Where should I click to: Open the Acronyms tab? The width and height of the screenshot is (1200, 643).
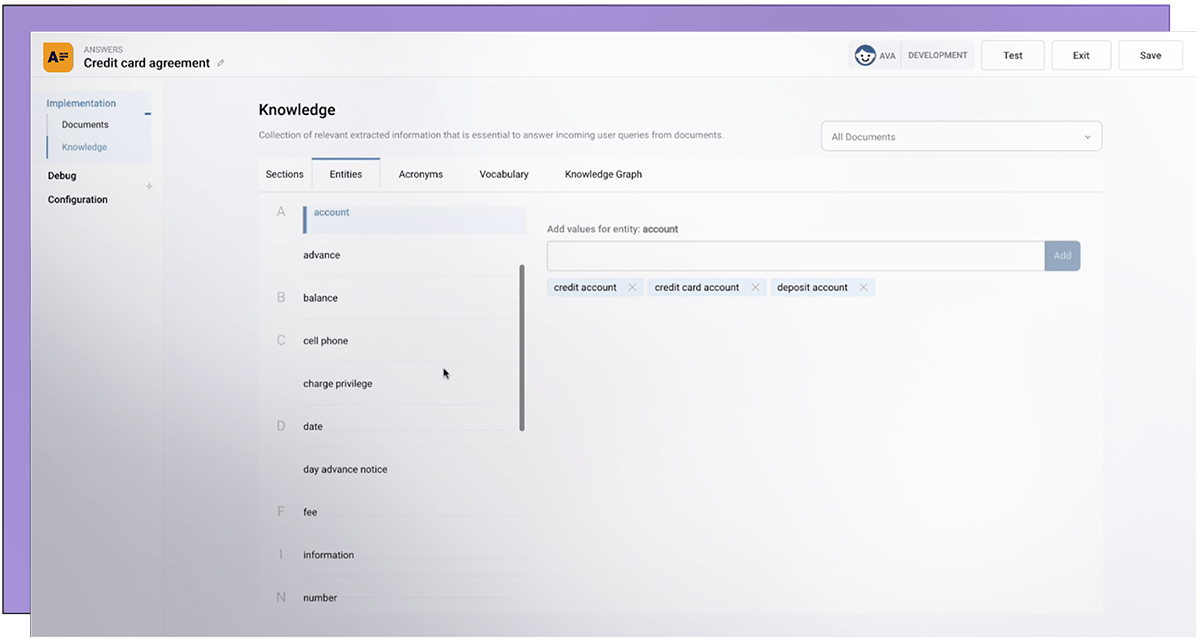click(x=420, y=174)
